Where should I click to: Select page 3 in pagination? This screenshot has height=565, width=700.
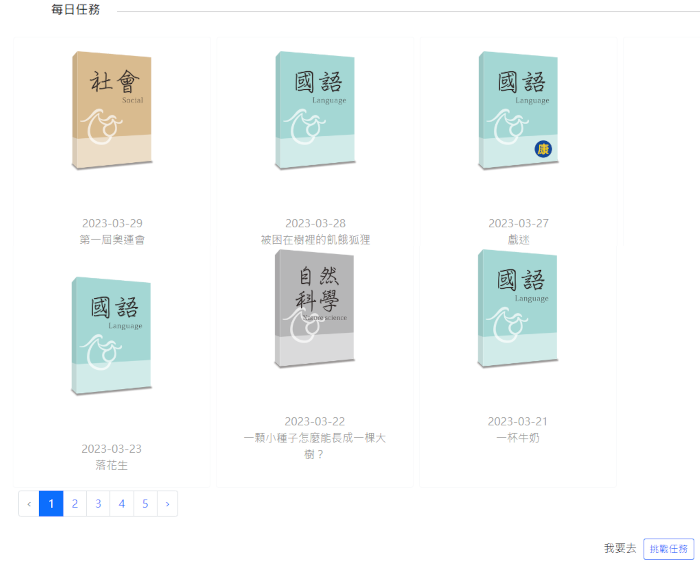(x=98, y=504)
